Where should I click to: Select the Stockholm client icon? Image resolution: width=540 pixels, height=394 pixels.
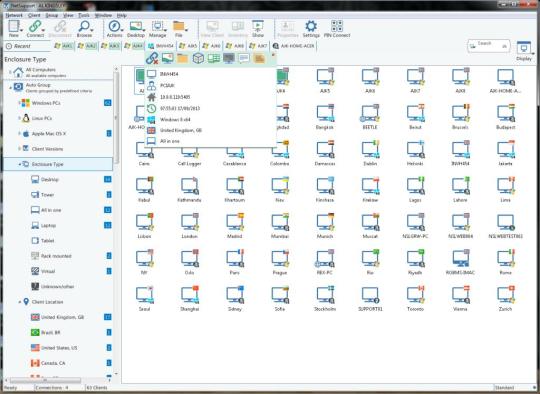tap(325, 295)
